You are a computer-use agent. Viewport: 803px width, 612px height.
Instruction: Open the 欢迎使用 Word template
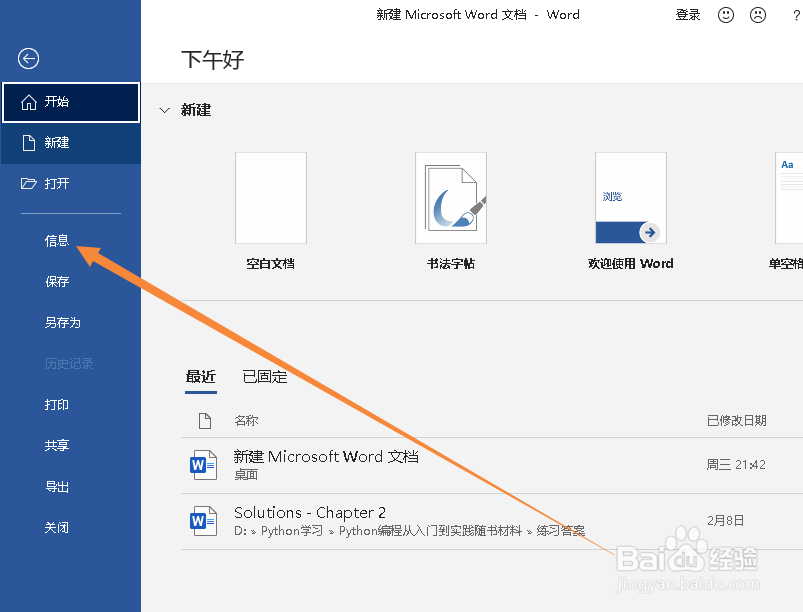[x=631, y=198]
